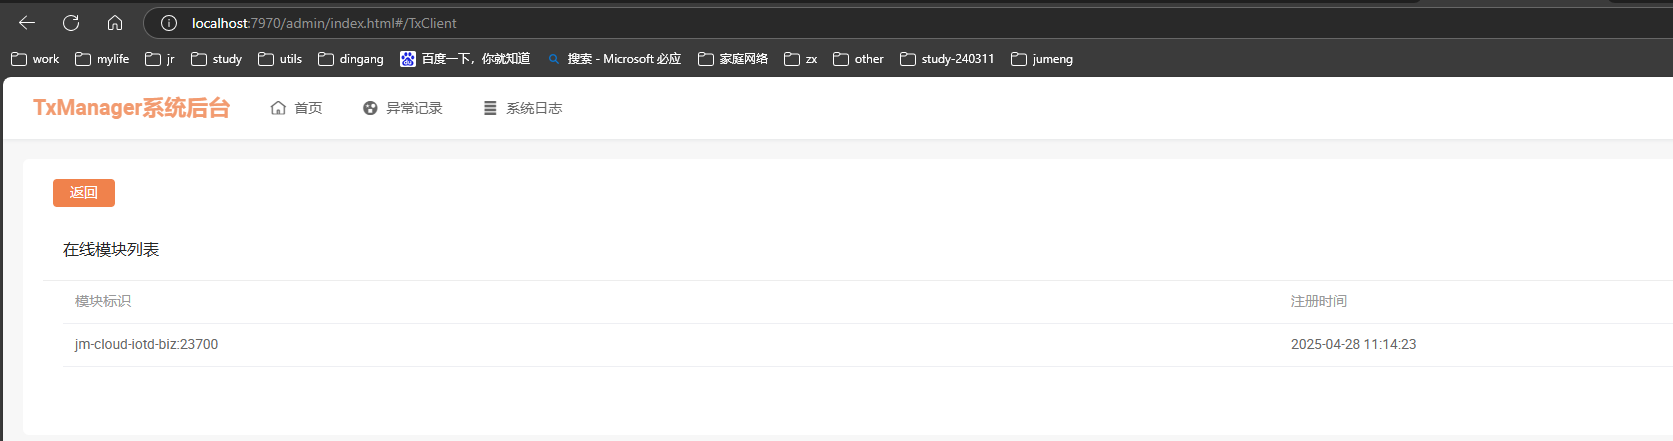Click the 异常记录 circular icon

(370, 108)
